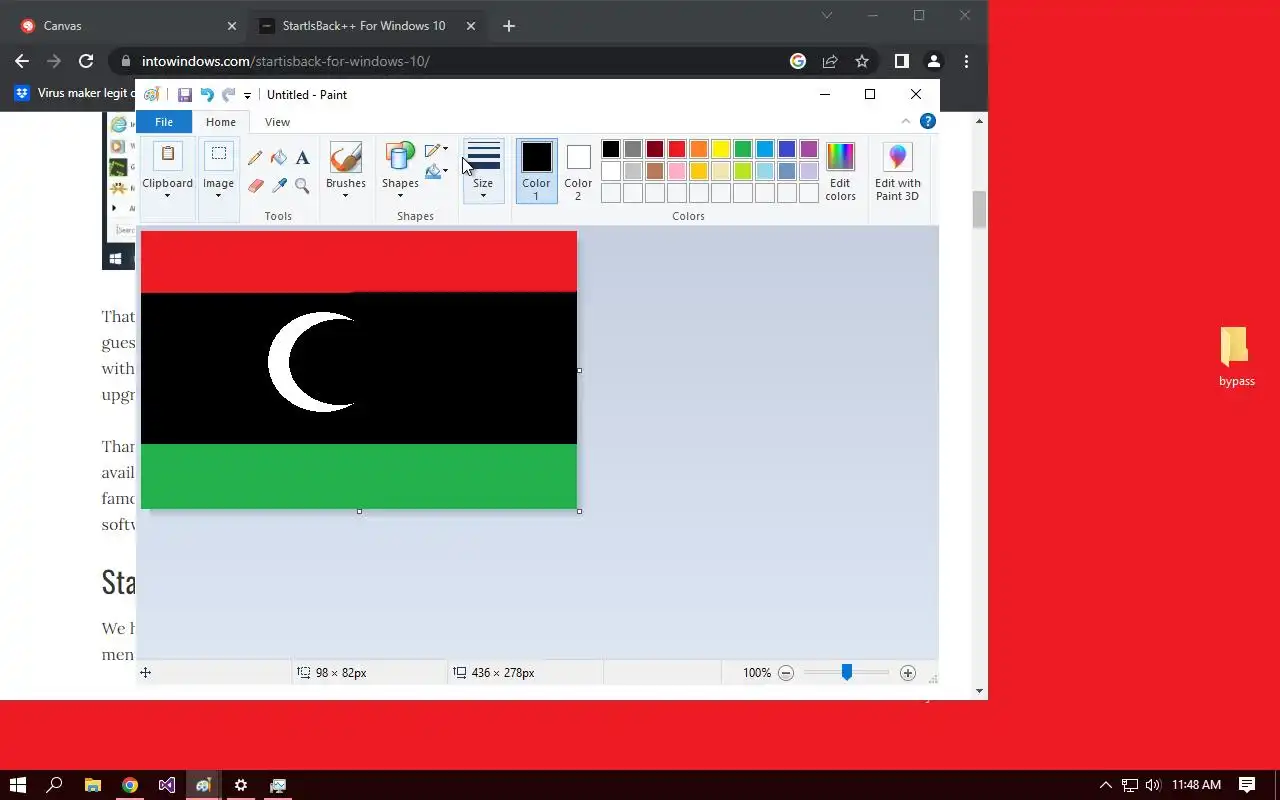Open Chrome tab search chevron
The image size is (1280, 800).
tap(826, 15)
